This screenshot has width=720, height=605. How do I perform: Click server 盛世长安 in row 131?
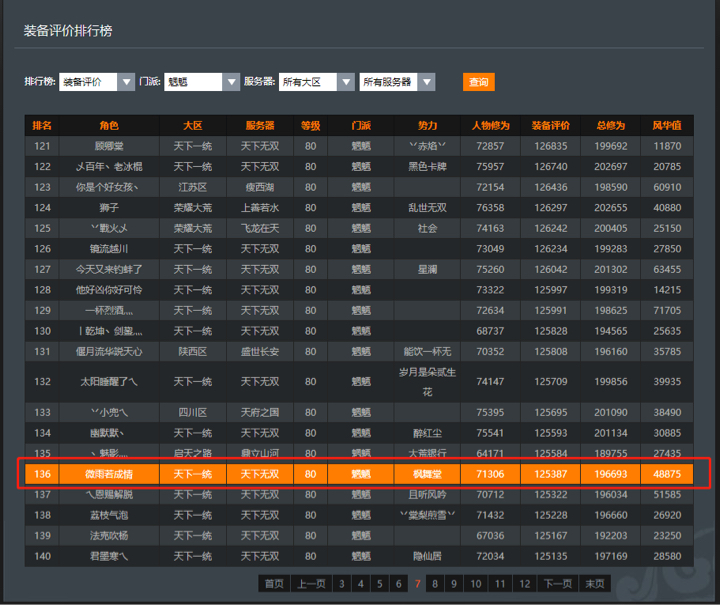pos(260,352)
